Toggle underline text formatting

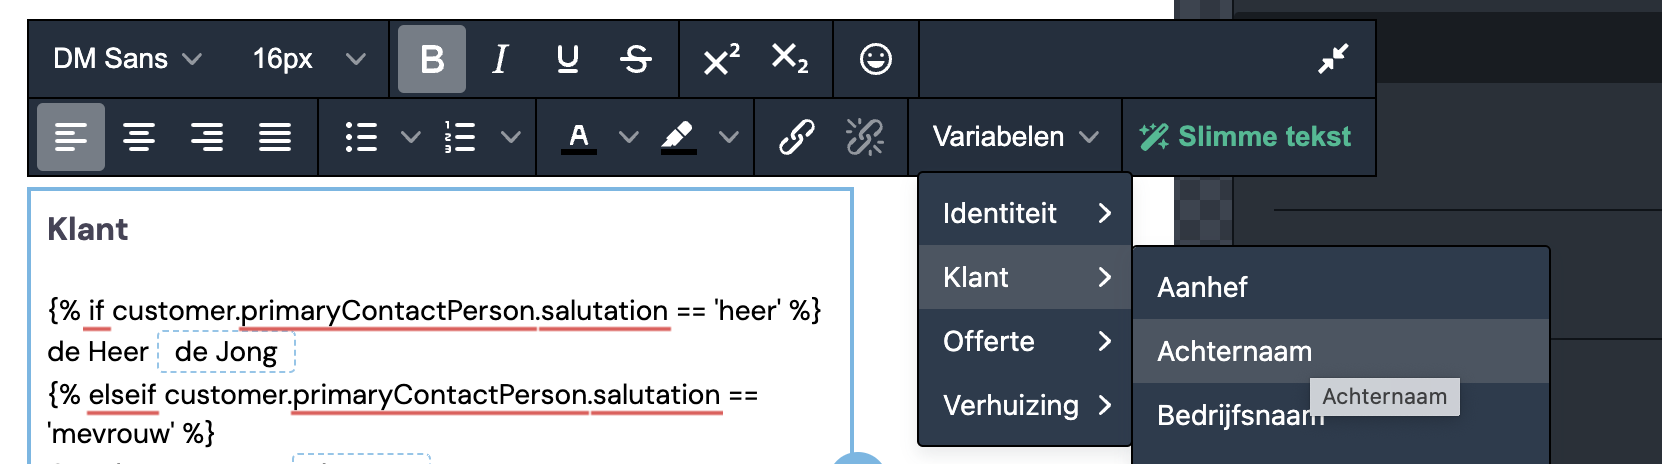coord(568,59)
